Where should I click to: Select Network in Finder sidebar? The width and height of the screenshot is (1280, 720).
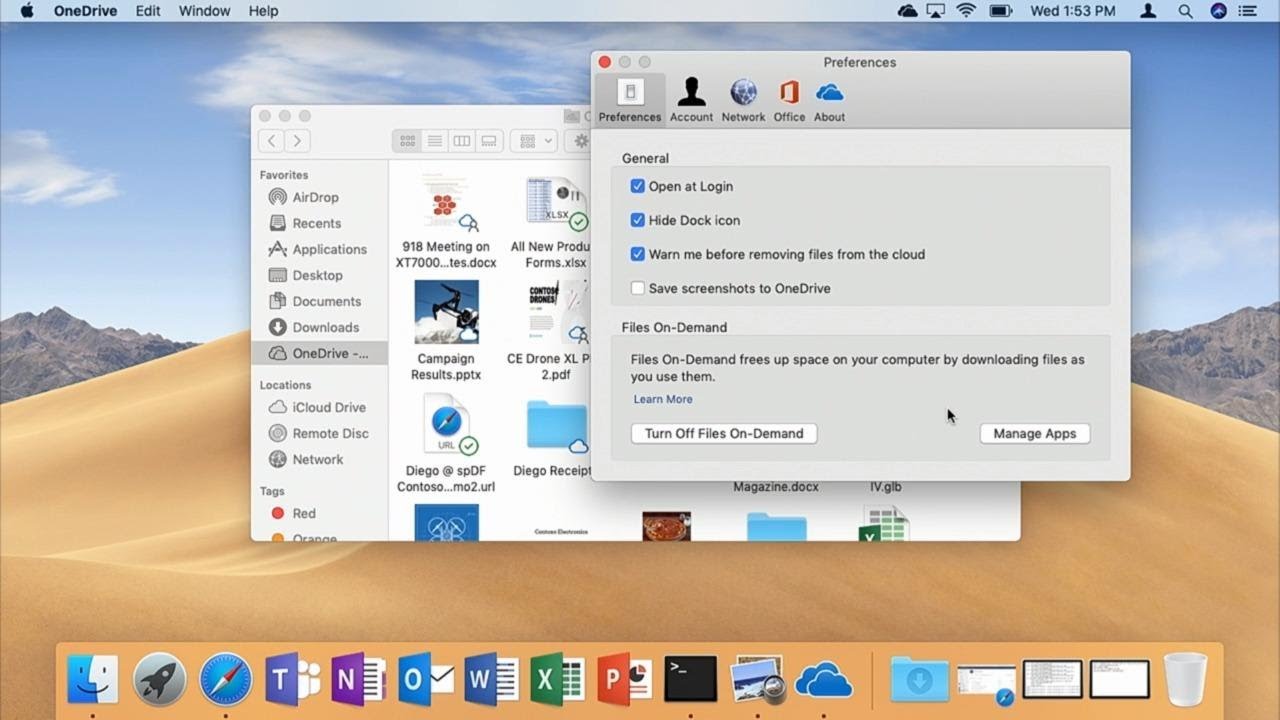pos(319,459)
